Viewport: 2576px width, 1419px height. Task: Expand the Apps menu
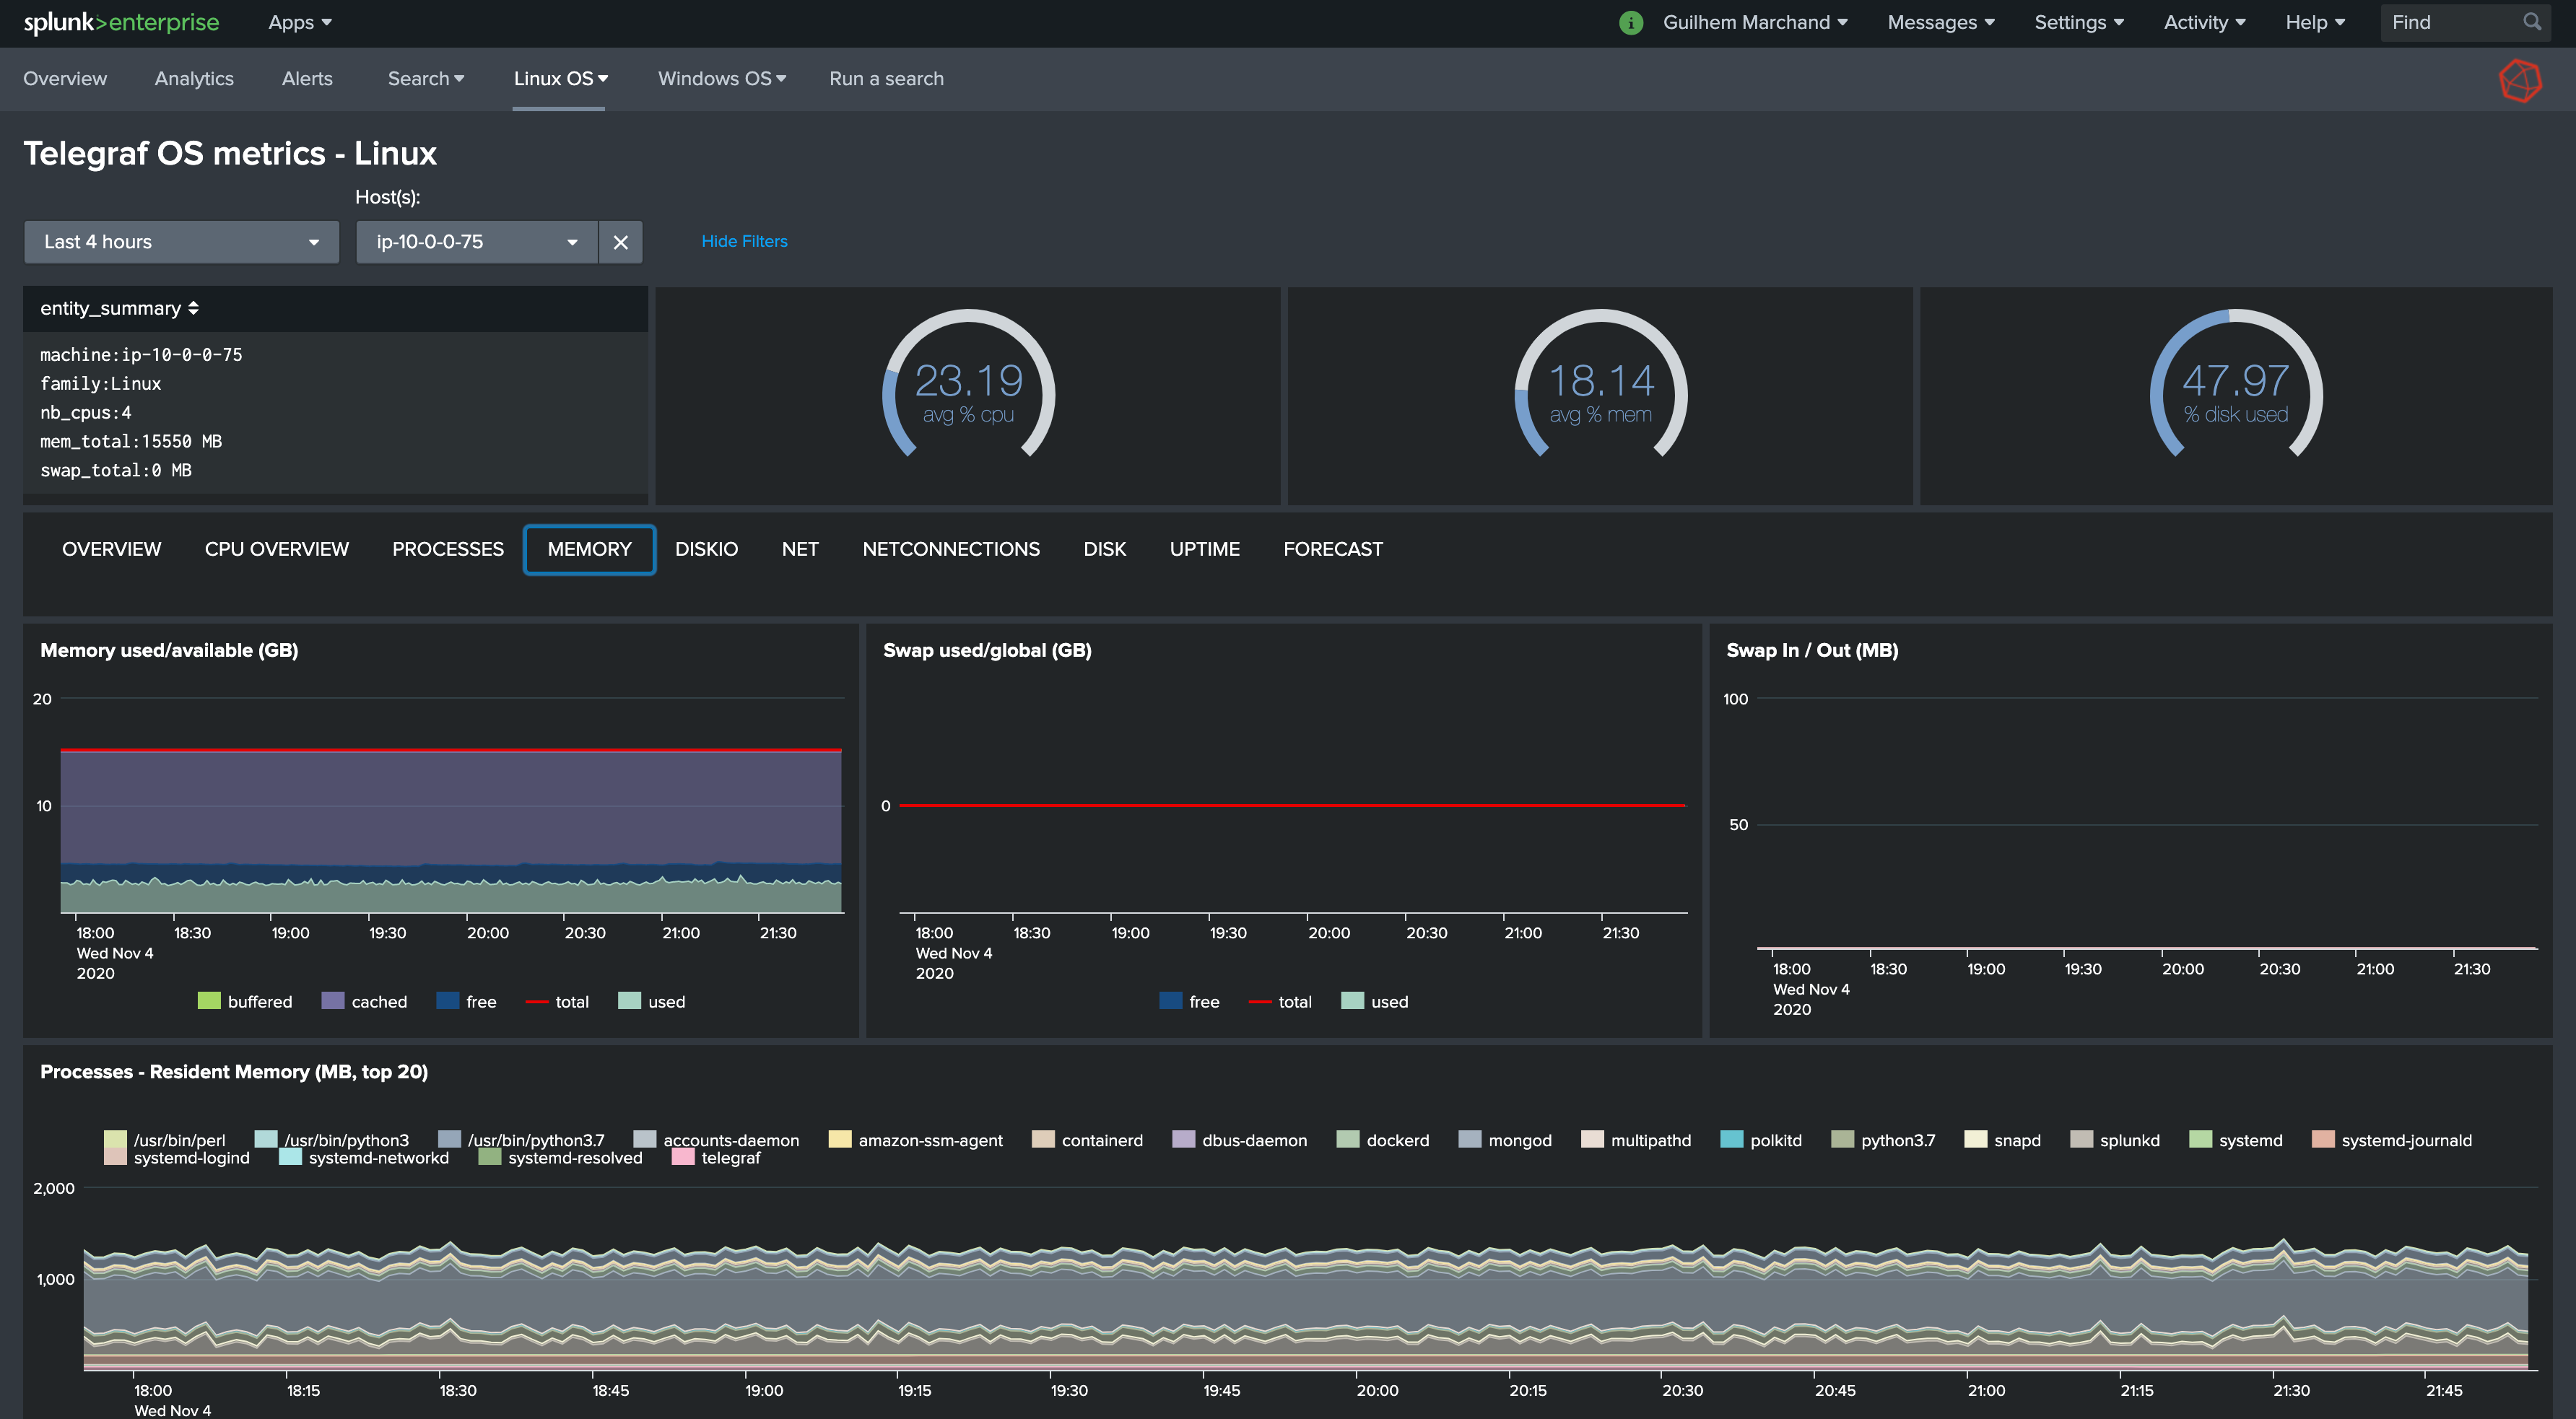pyautogui.click(x=299, y=22)
